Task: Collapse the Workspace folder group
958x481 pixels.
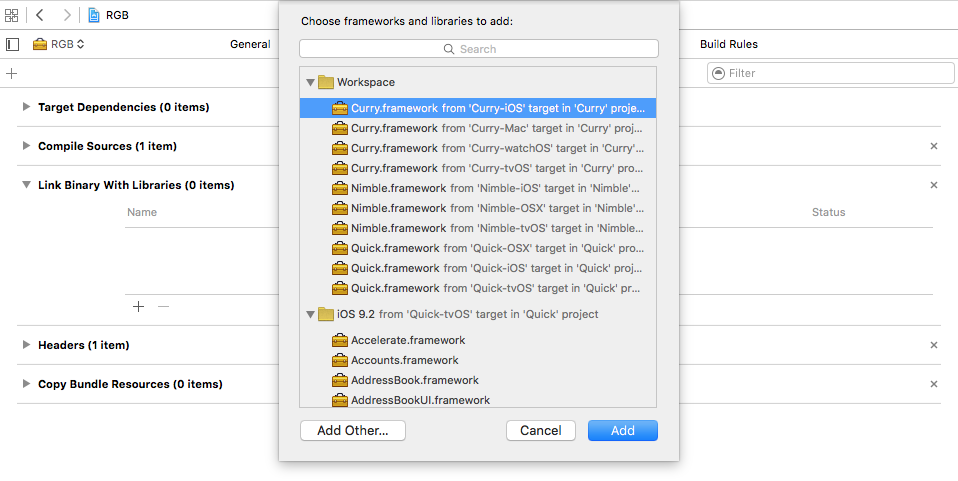Action: (310, 82)
